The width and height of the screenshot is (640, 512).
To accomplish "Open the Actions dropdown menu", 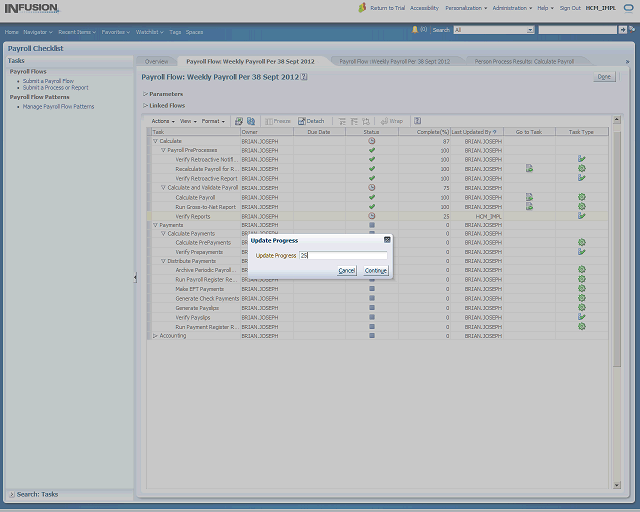I will pyautogui.click(x=162, y=121).
